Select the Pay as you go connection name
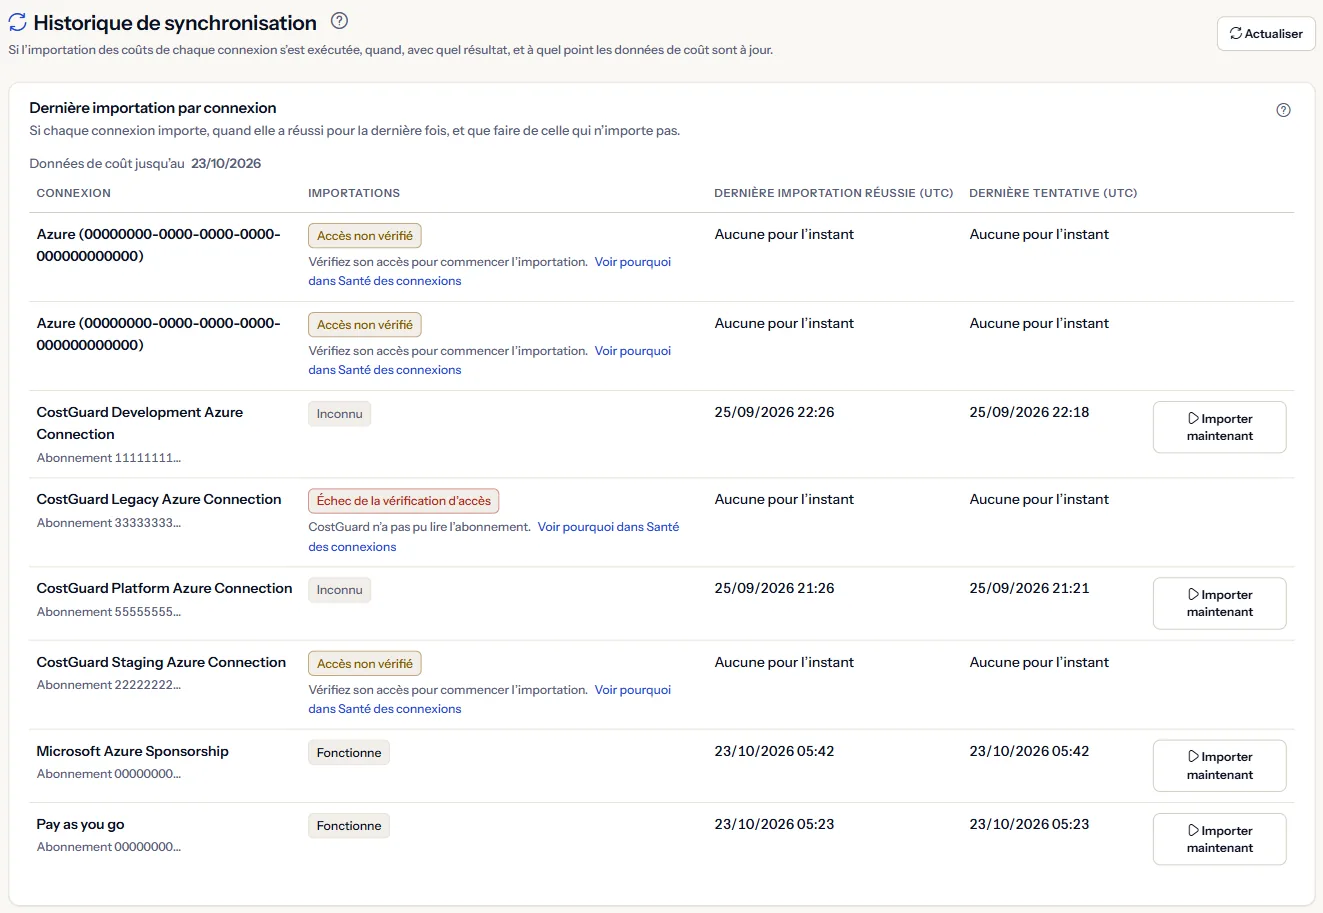The image size is (1323, 913). click(x=80, y=824)
